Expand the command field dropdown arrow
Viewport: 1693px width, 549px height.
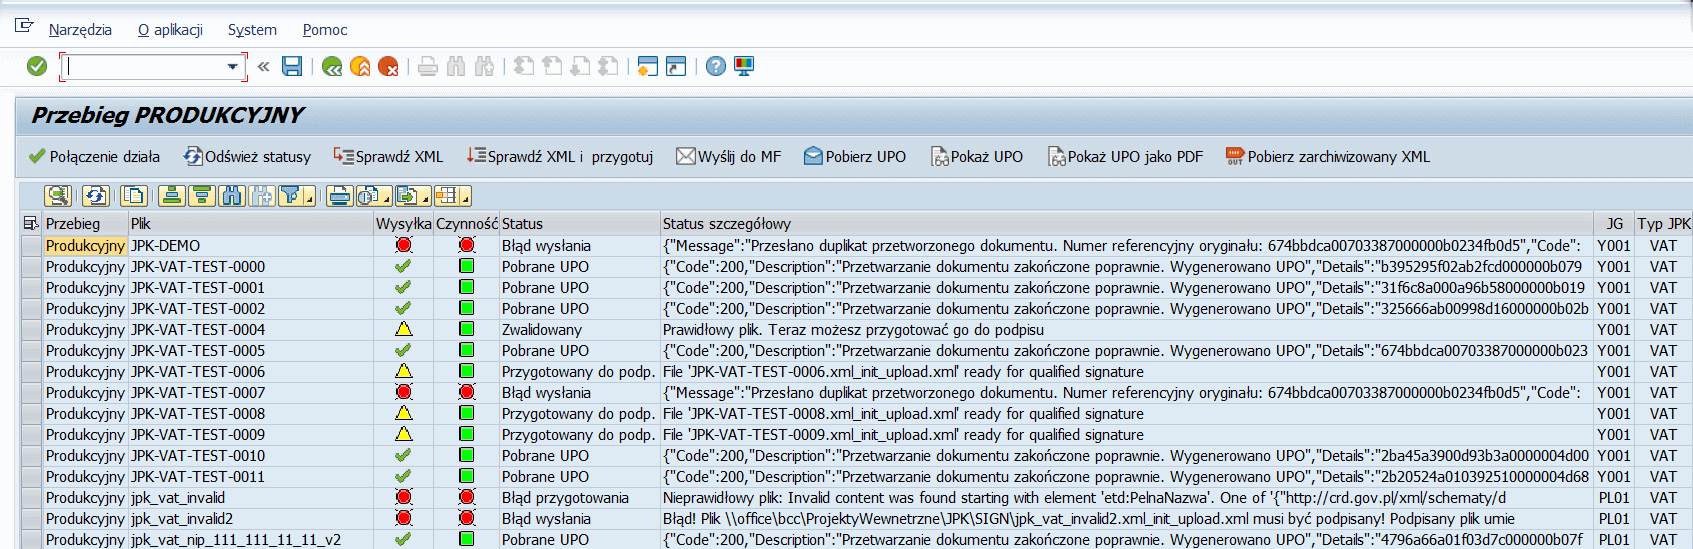(x=233, y=67)
